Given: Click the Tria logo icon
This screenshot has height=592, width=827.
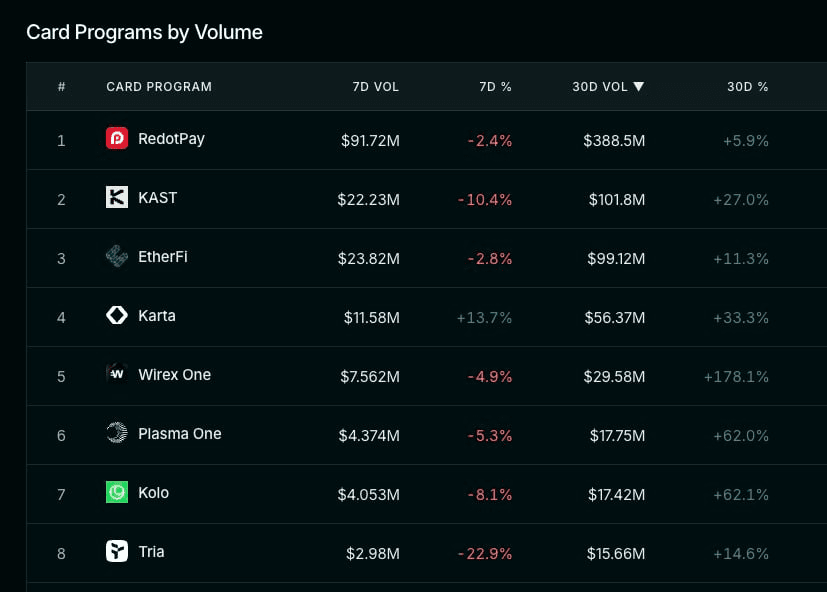Looking at the screenshot, I should [x=117, y=551].
